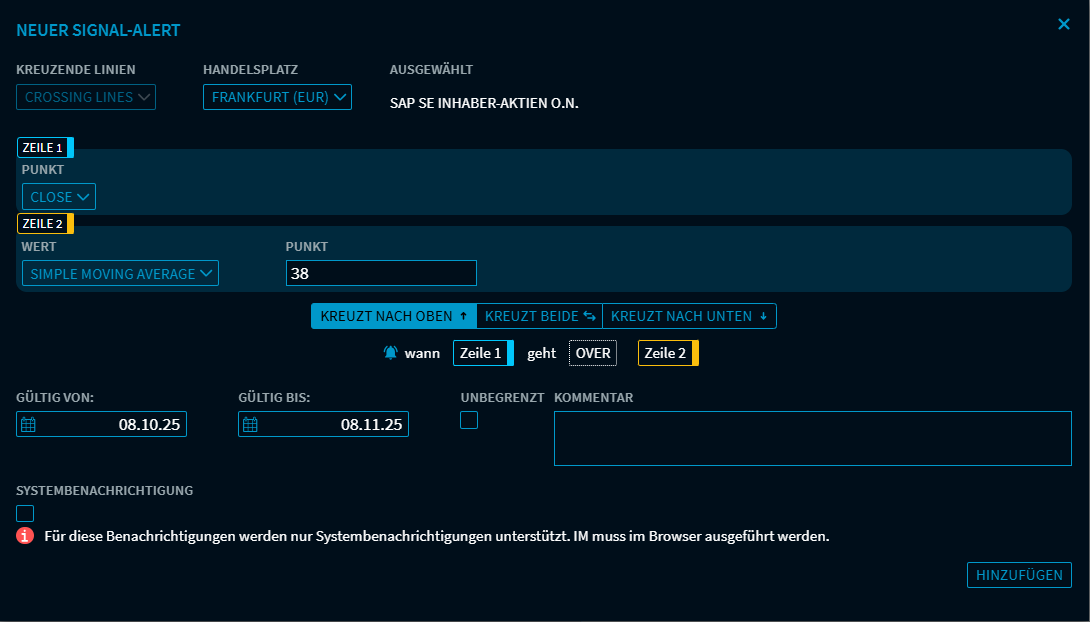Select the Zeile 2 tab
Viewport: 1090px width, 622px height.
(45, 223)
